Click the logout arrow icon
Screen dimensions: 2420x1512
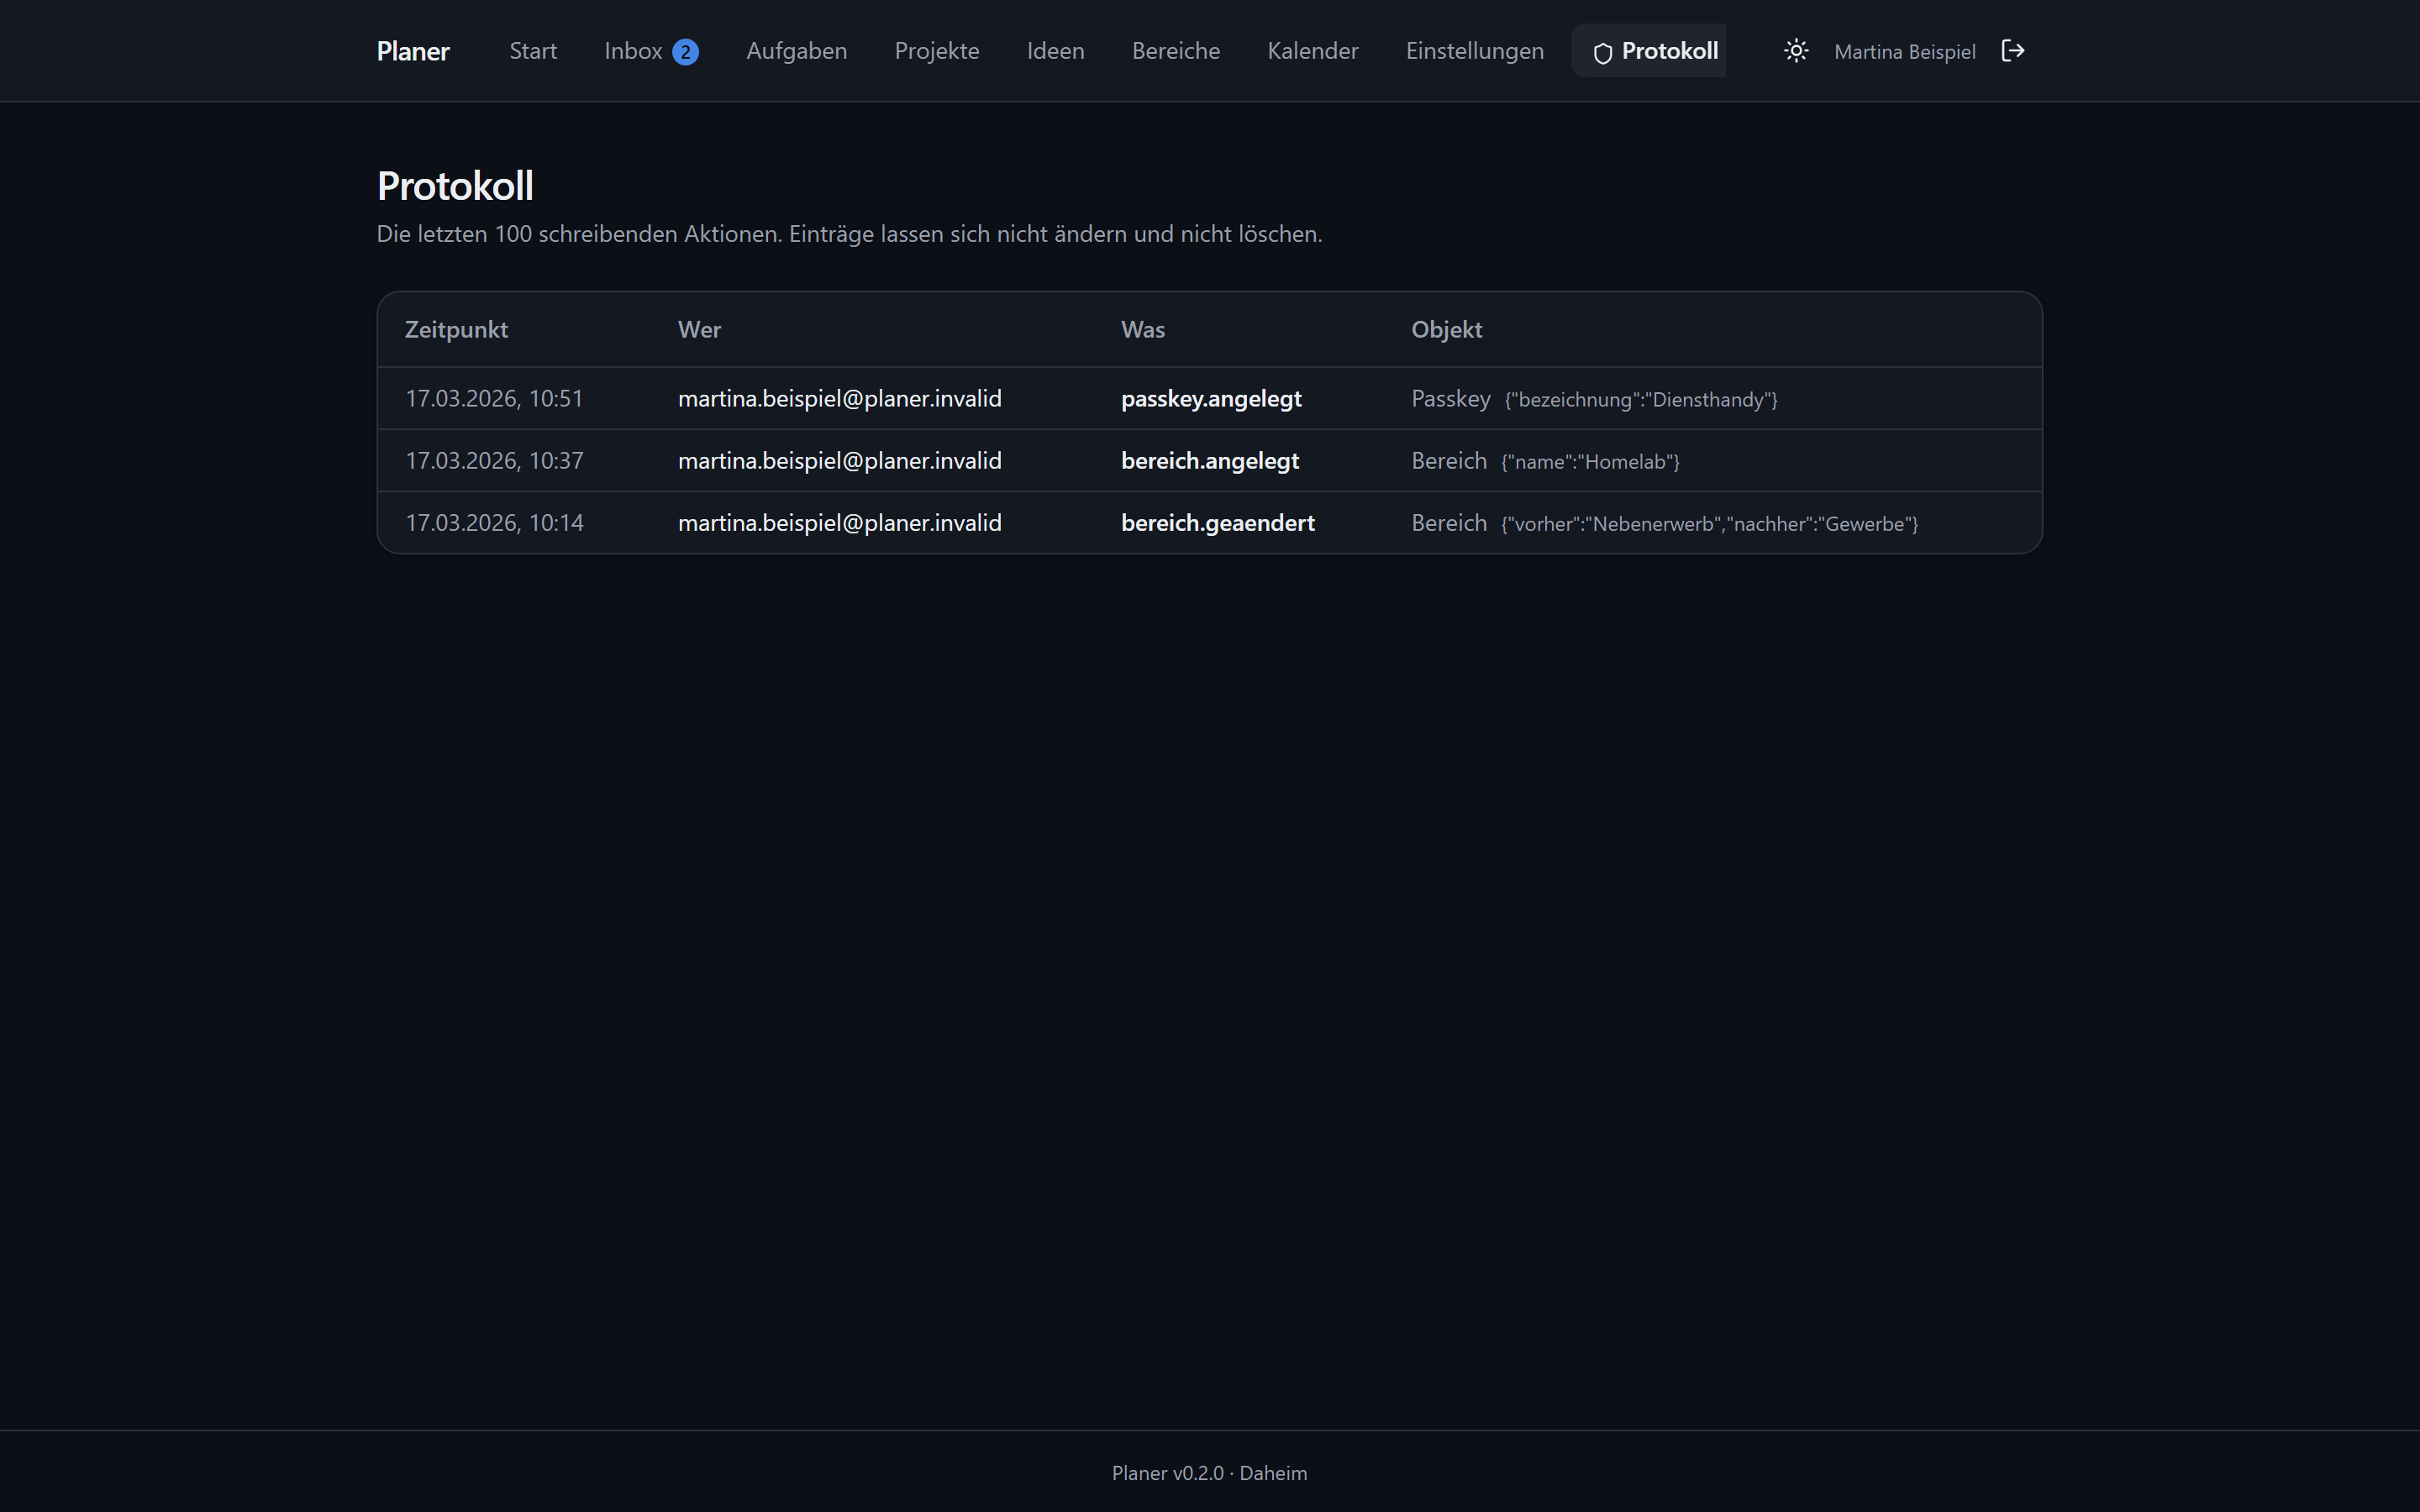2013,51
